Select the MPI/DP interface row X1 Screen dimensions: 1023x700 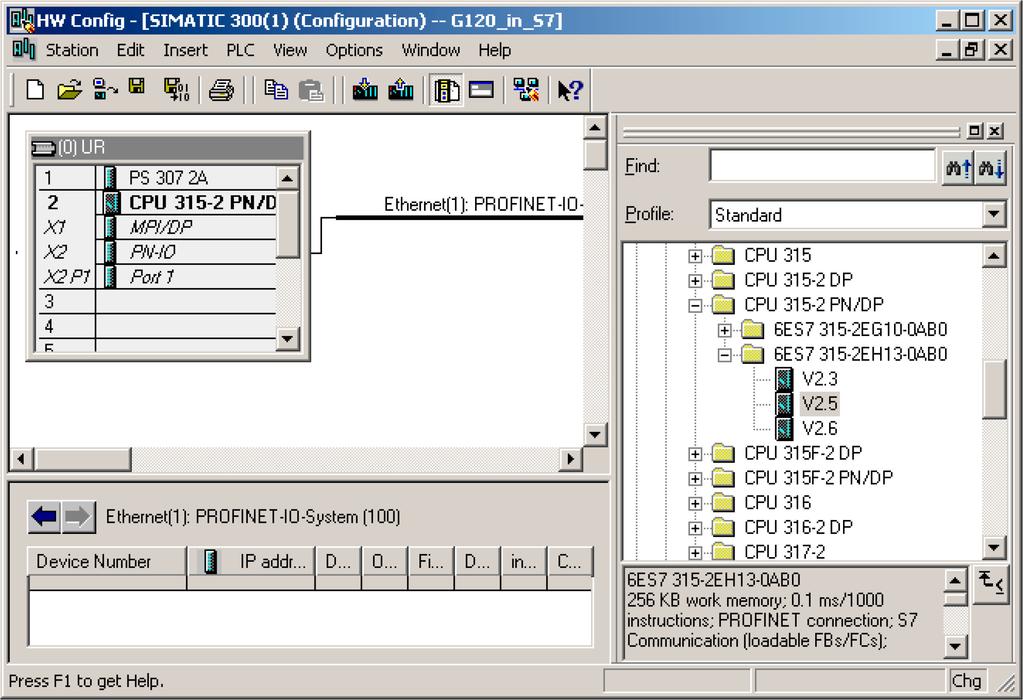(157, 227)
